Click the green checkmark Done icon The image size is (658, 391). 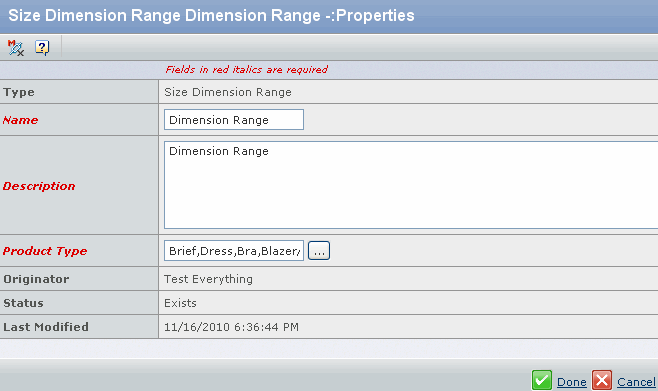click(x=542, y=381)
